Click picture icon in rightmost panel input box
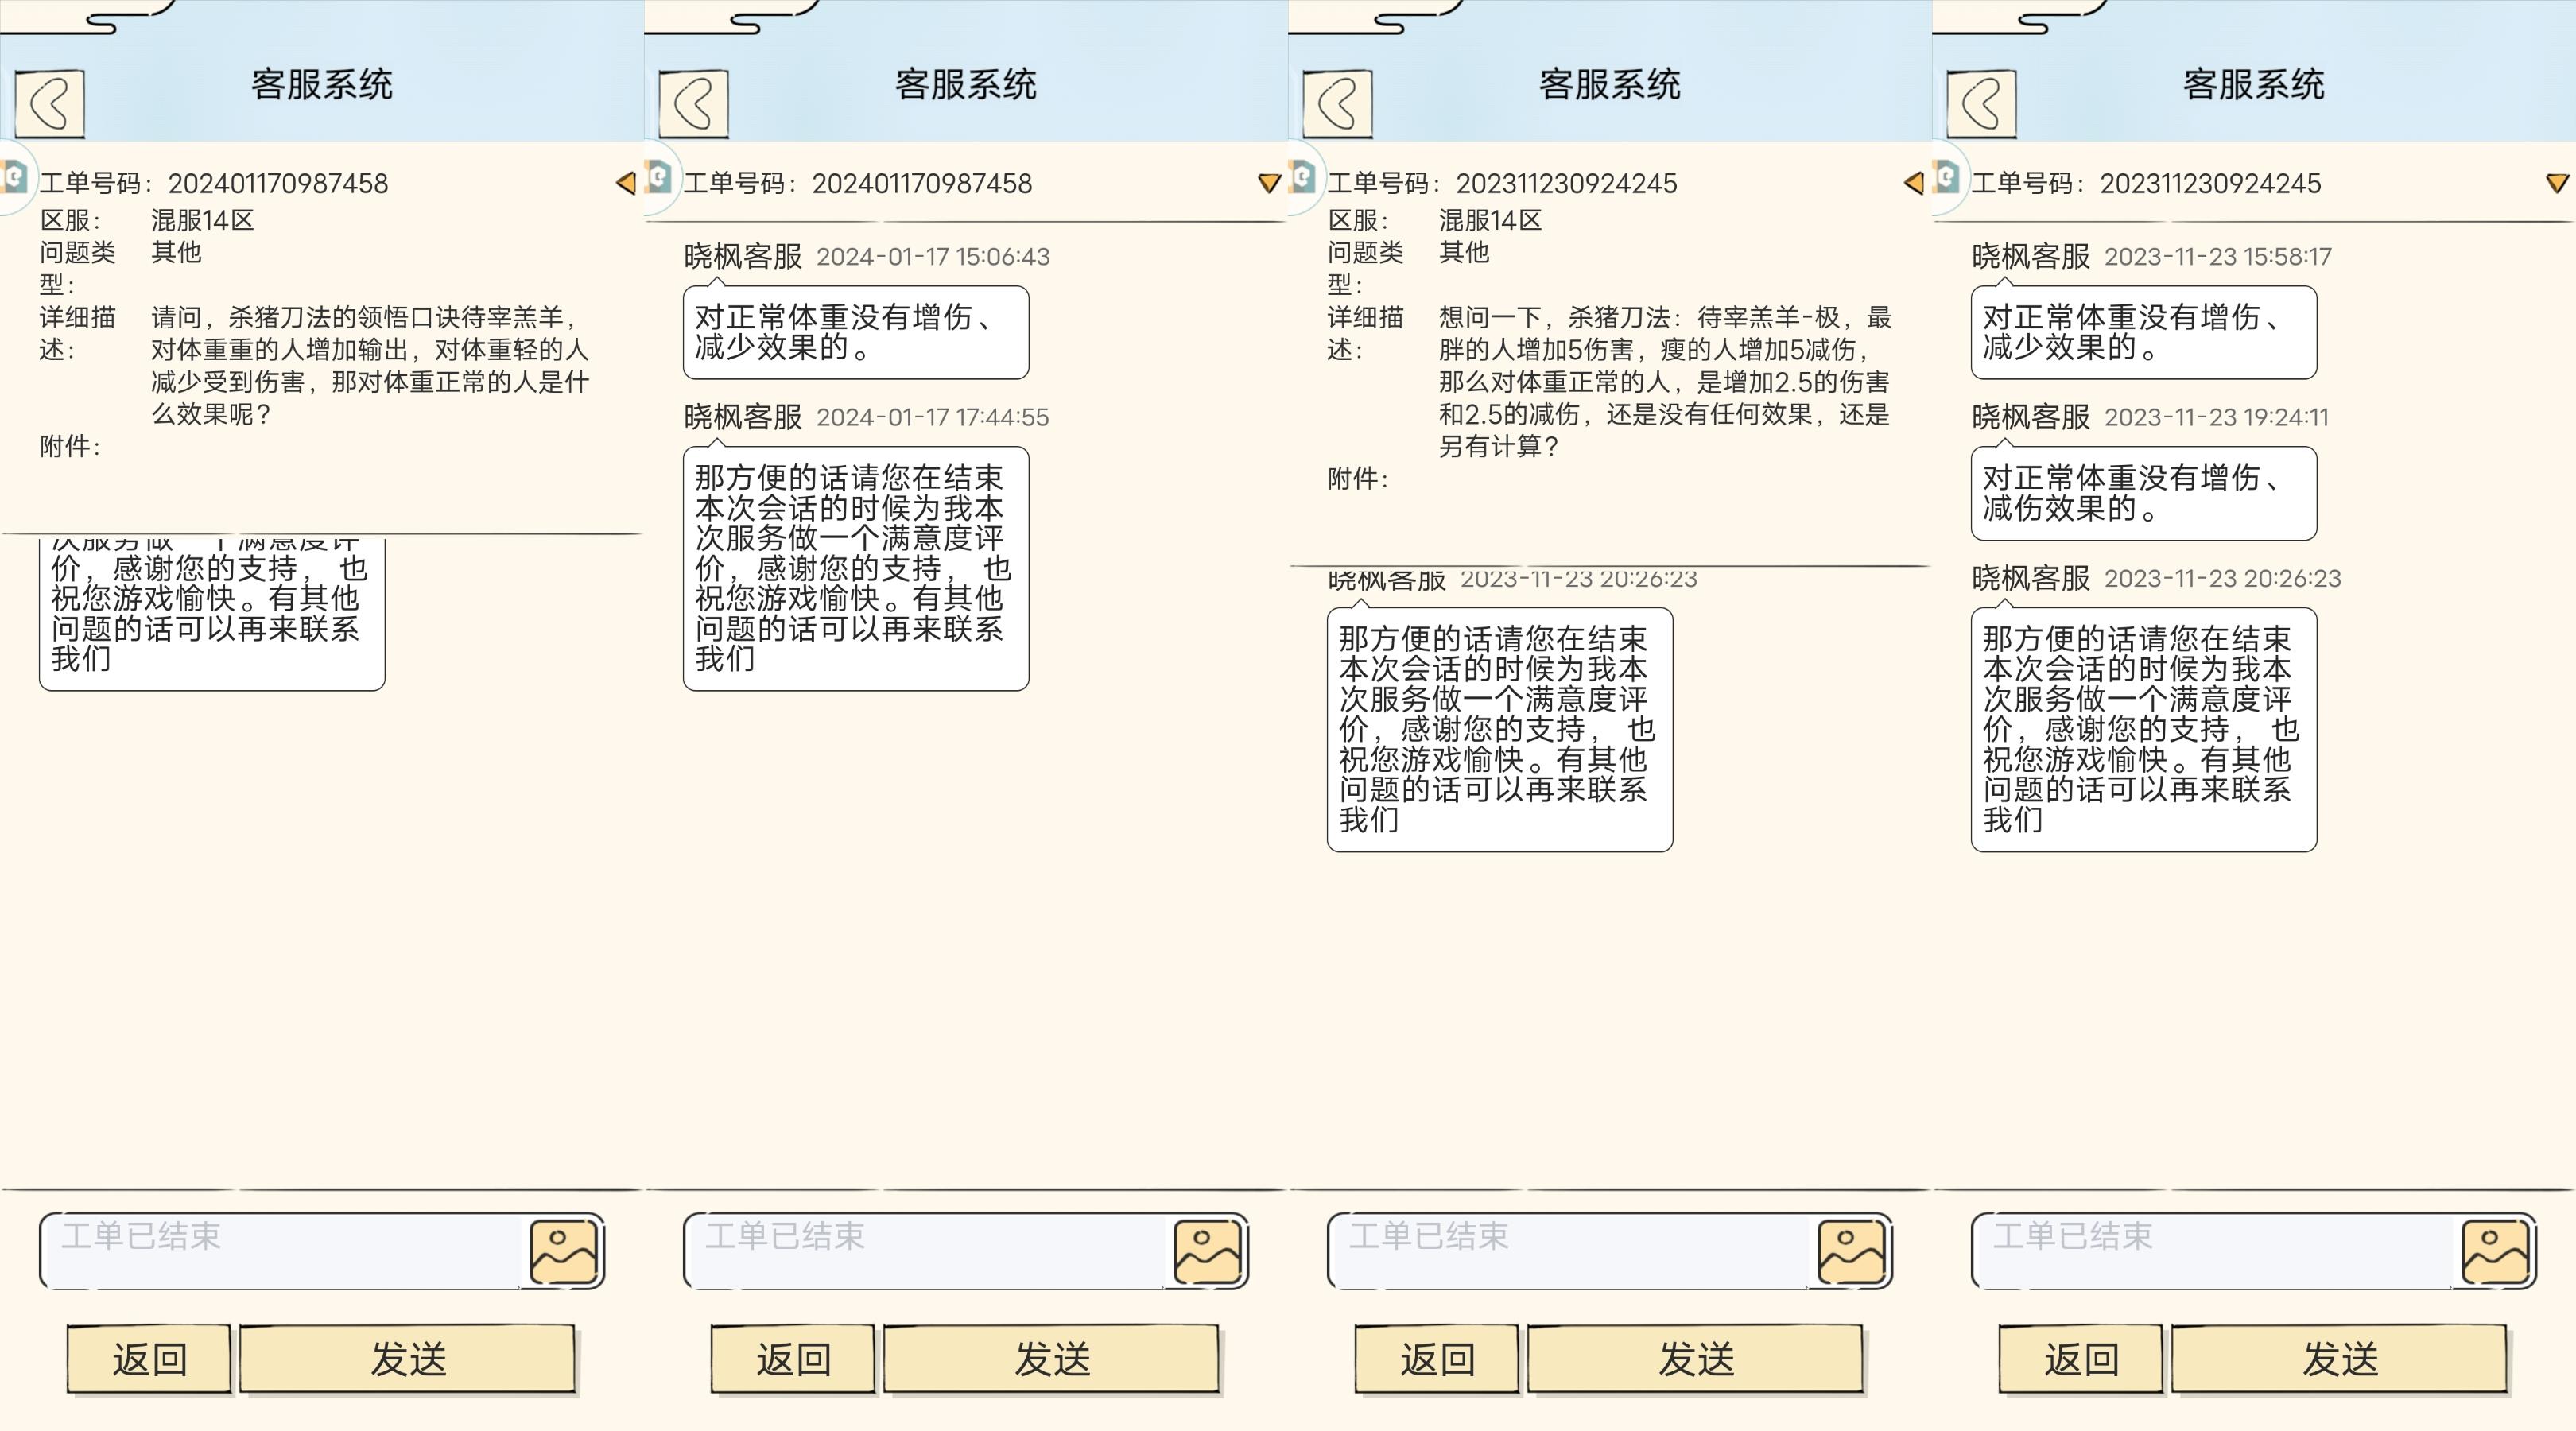Viewport: 2576px width, 1431px height. tap(2496, 1251)
